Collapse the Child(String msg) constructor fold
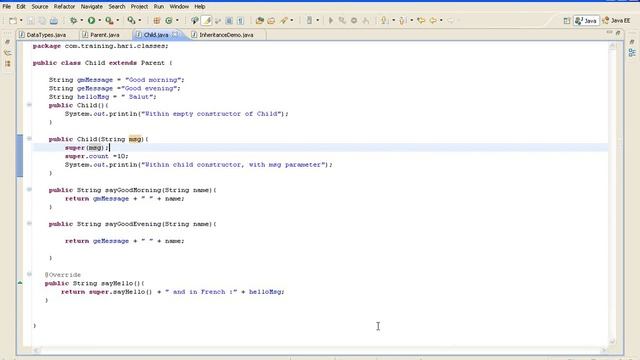Image resolution: width=640 pixels, height=360 pixels. pos(29,139)
